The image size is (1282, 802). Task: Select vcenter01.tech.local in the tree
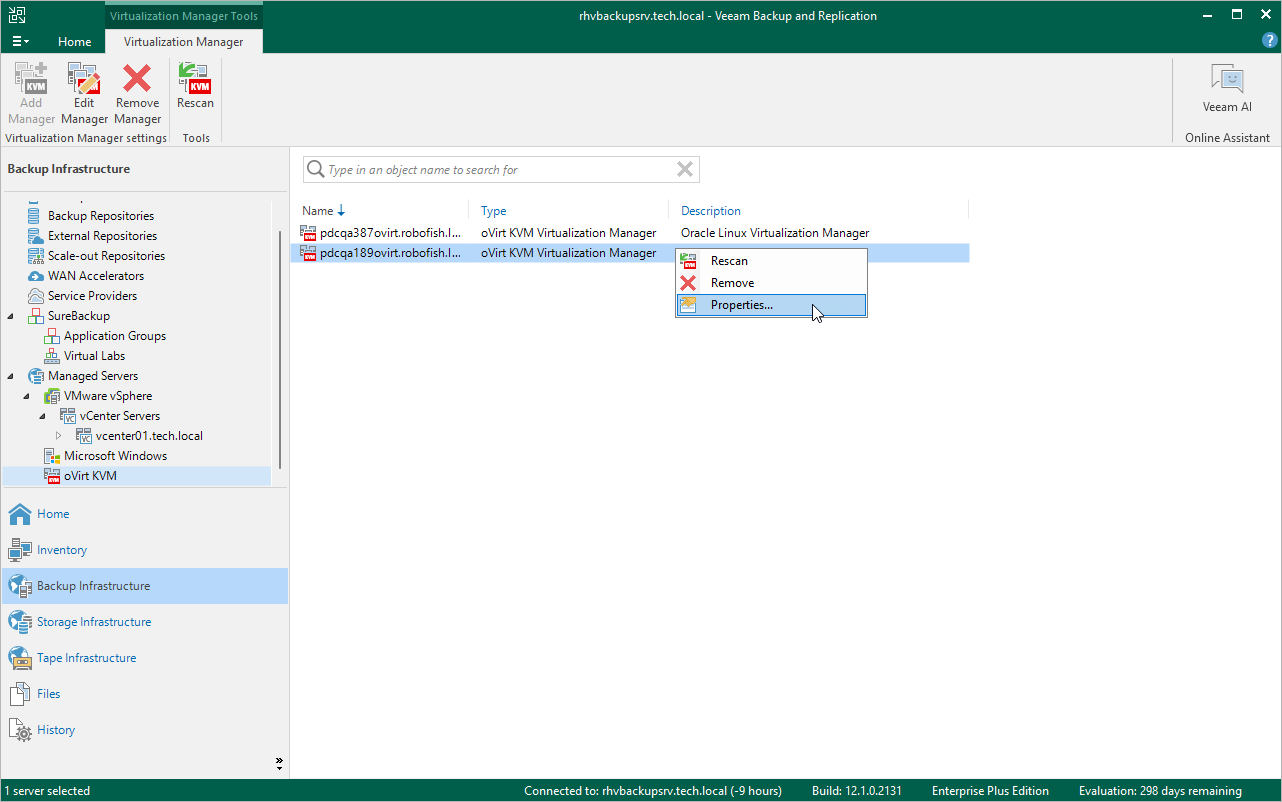[150, 436]
